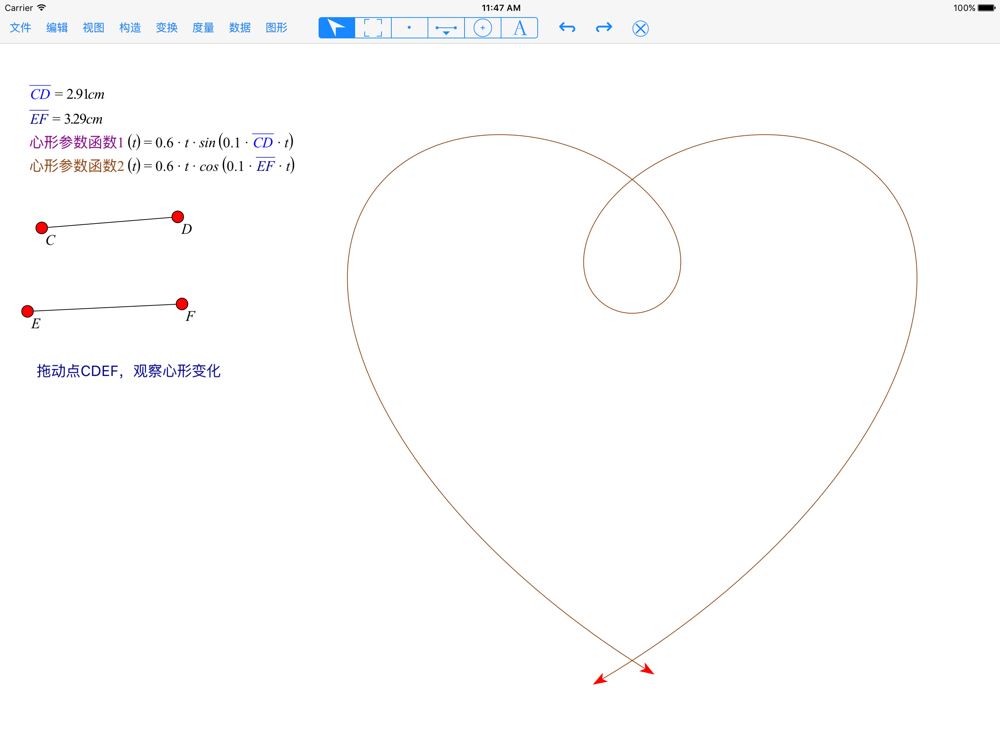Select the arrow selection tool
The image size is (1000, 750).
coord(337,28)
